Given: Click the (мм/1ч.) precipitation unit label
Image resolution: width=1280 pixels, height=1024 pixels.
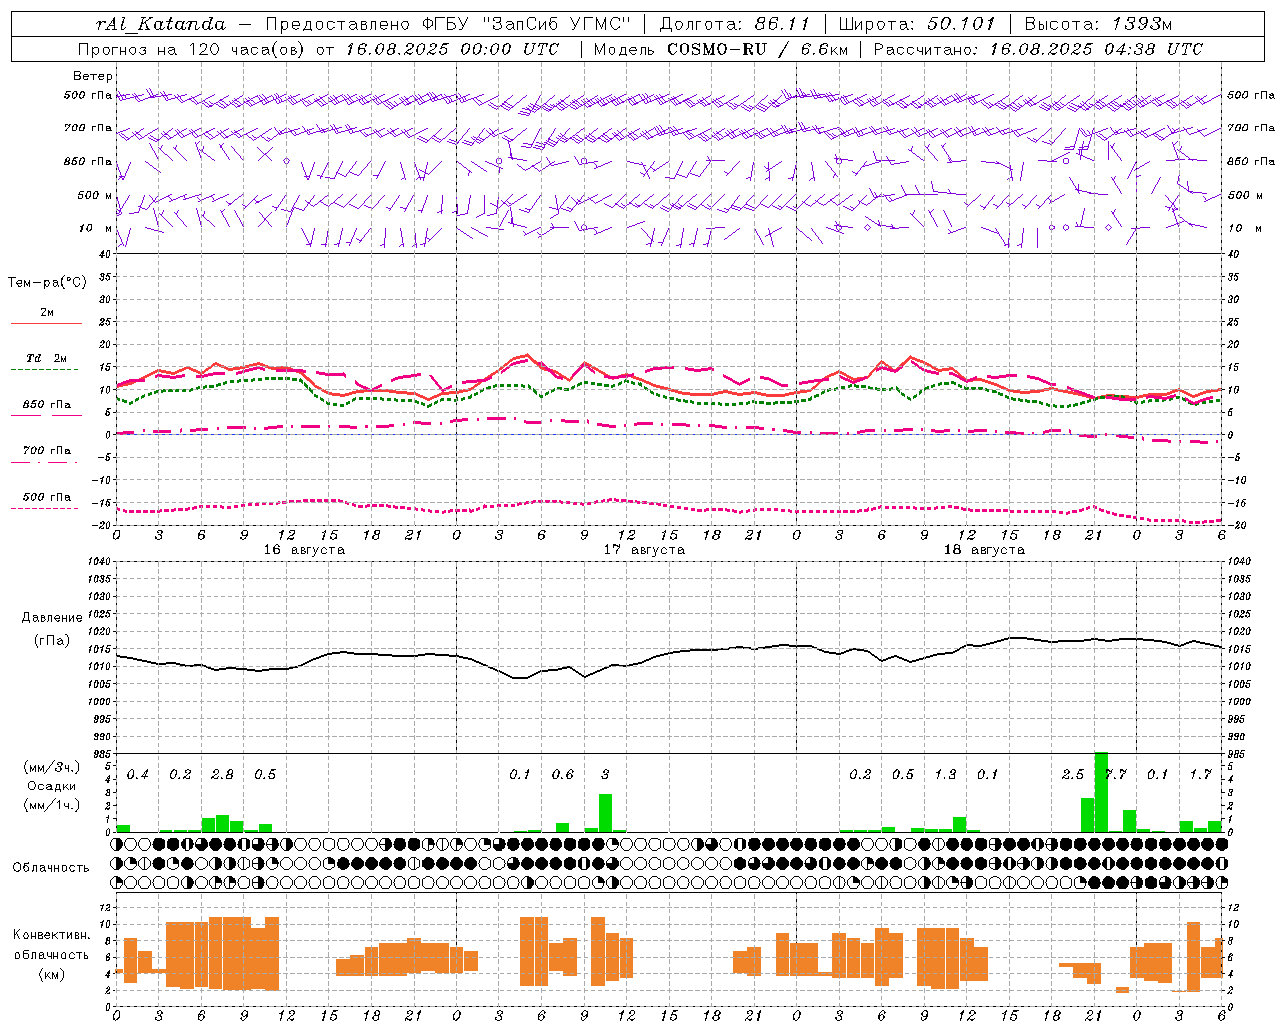Looking at the screenshot, I should coord(52,805).
